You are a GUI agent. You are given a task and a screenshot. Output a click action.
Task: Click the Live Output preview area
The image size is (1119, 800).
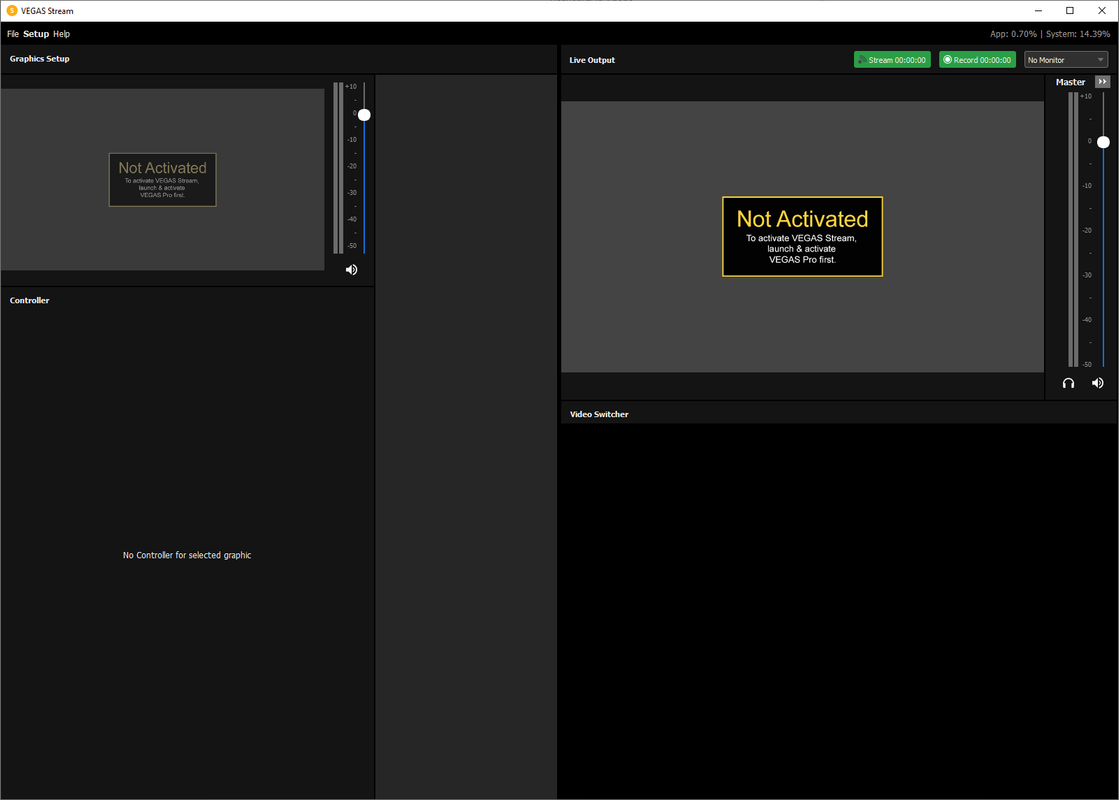coord(802,236)
